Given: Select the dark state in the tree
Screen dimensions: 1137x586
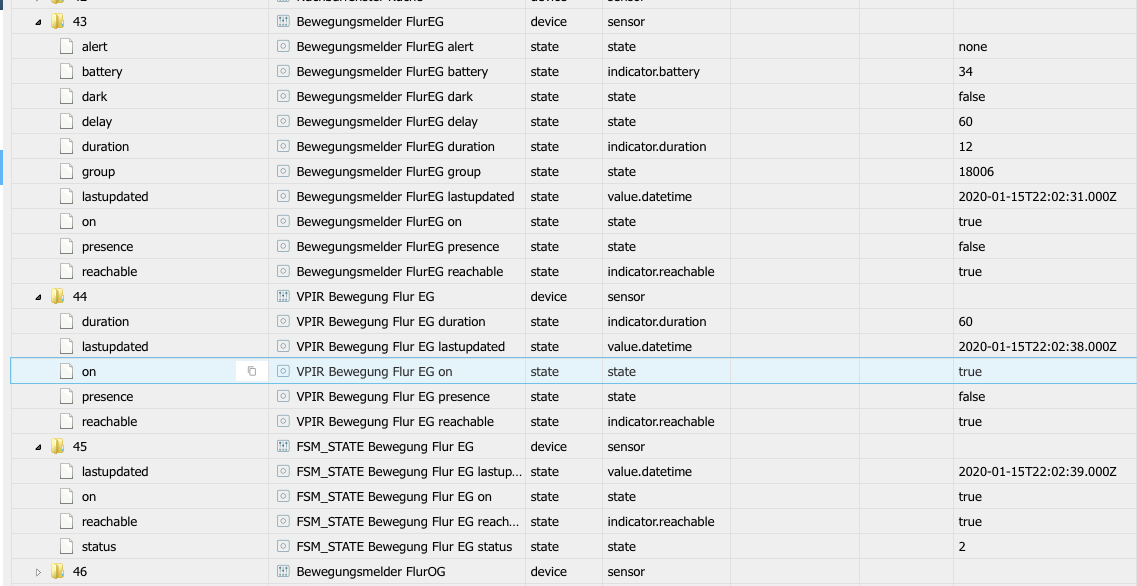Looking at the screenshot, I should (94, 96).
